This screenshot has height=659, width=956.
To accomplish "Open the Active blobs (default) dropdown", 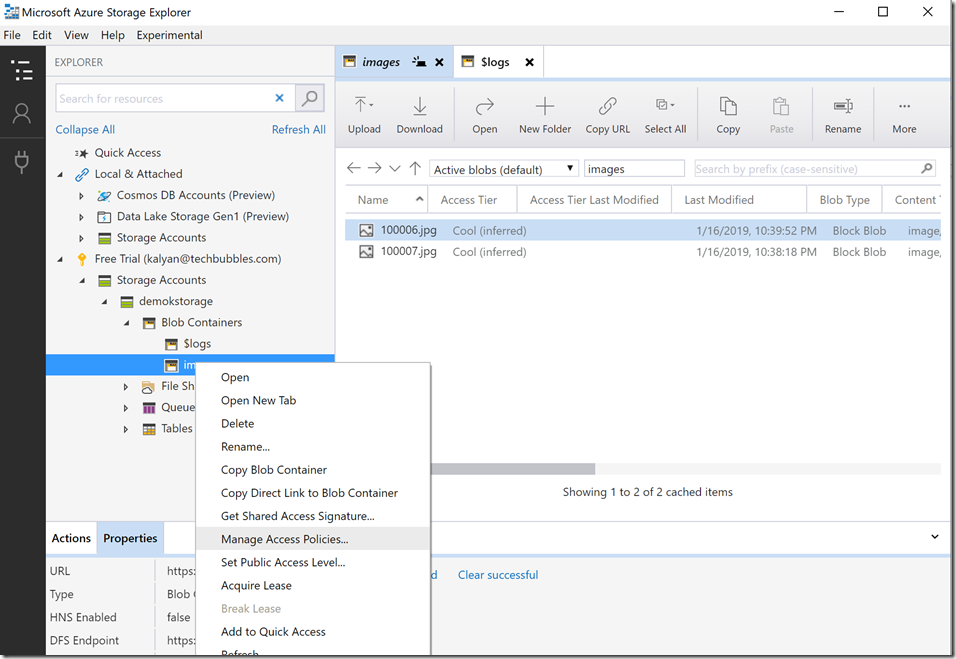I will [x=504, y=169].
